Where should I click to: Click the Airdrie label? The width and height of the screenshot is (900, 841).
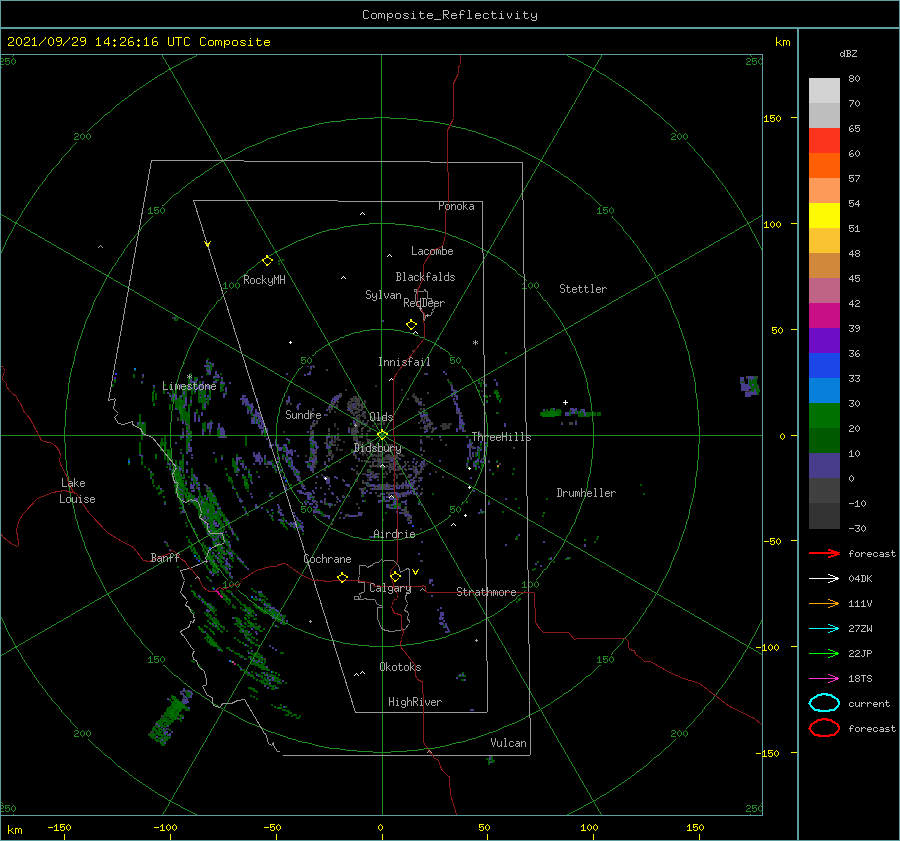coord(394,534)
